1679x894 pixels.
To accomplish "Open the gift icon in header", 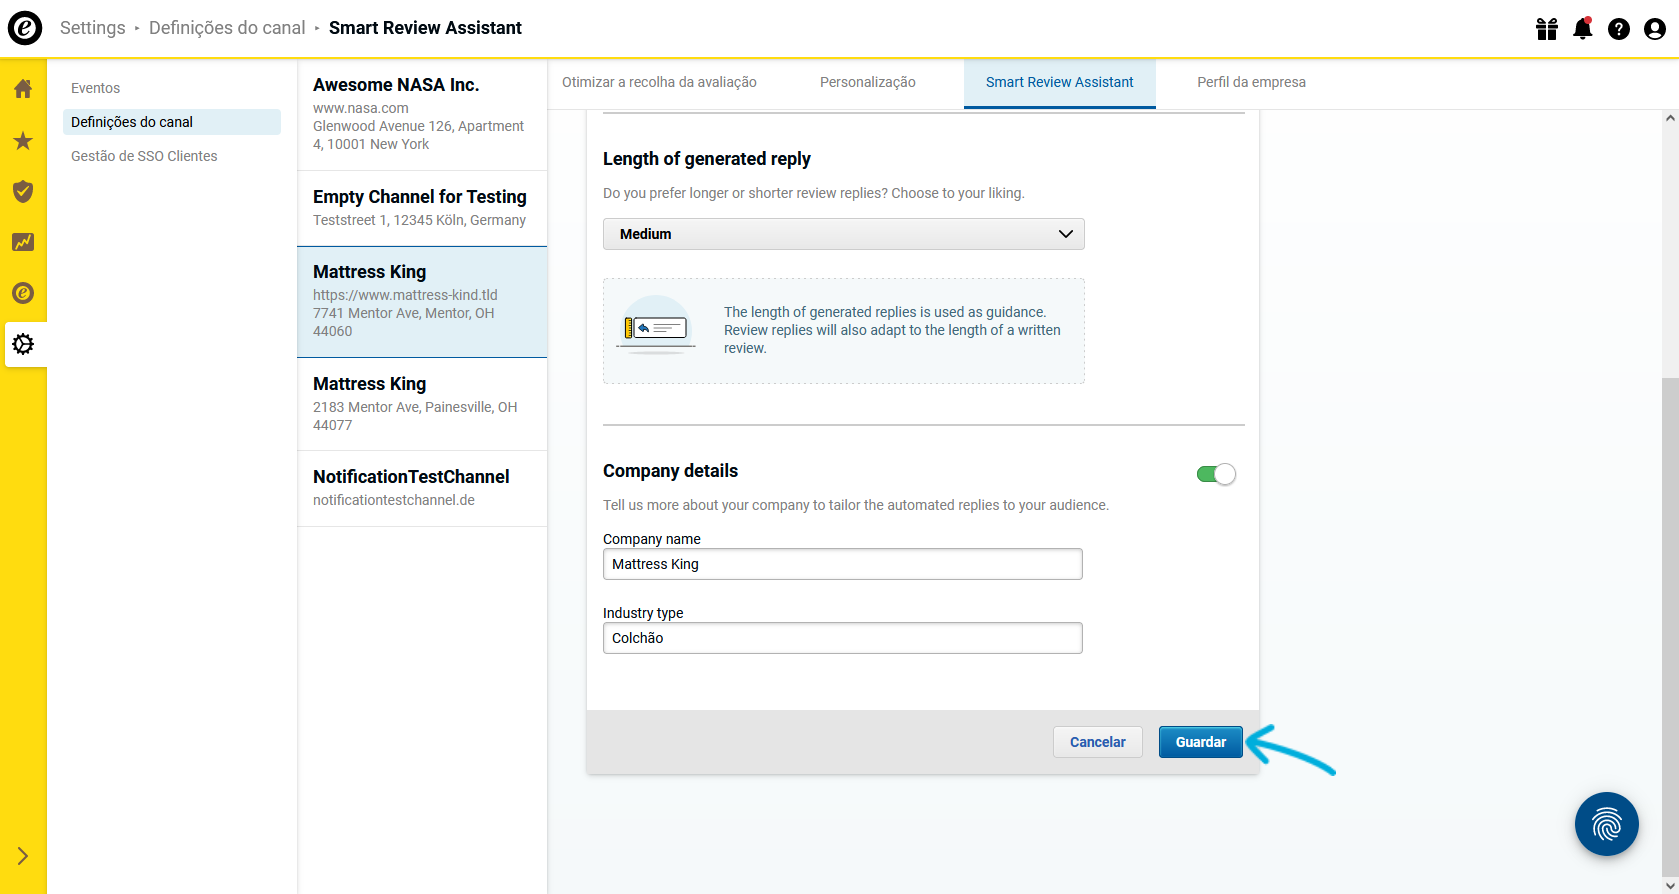I will click(1547, 29).
